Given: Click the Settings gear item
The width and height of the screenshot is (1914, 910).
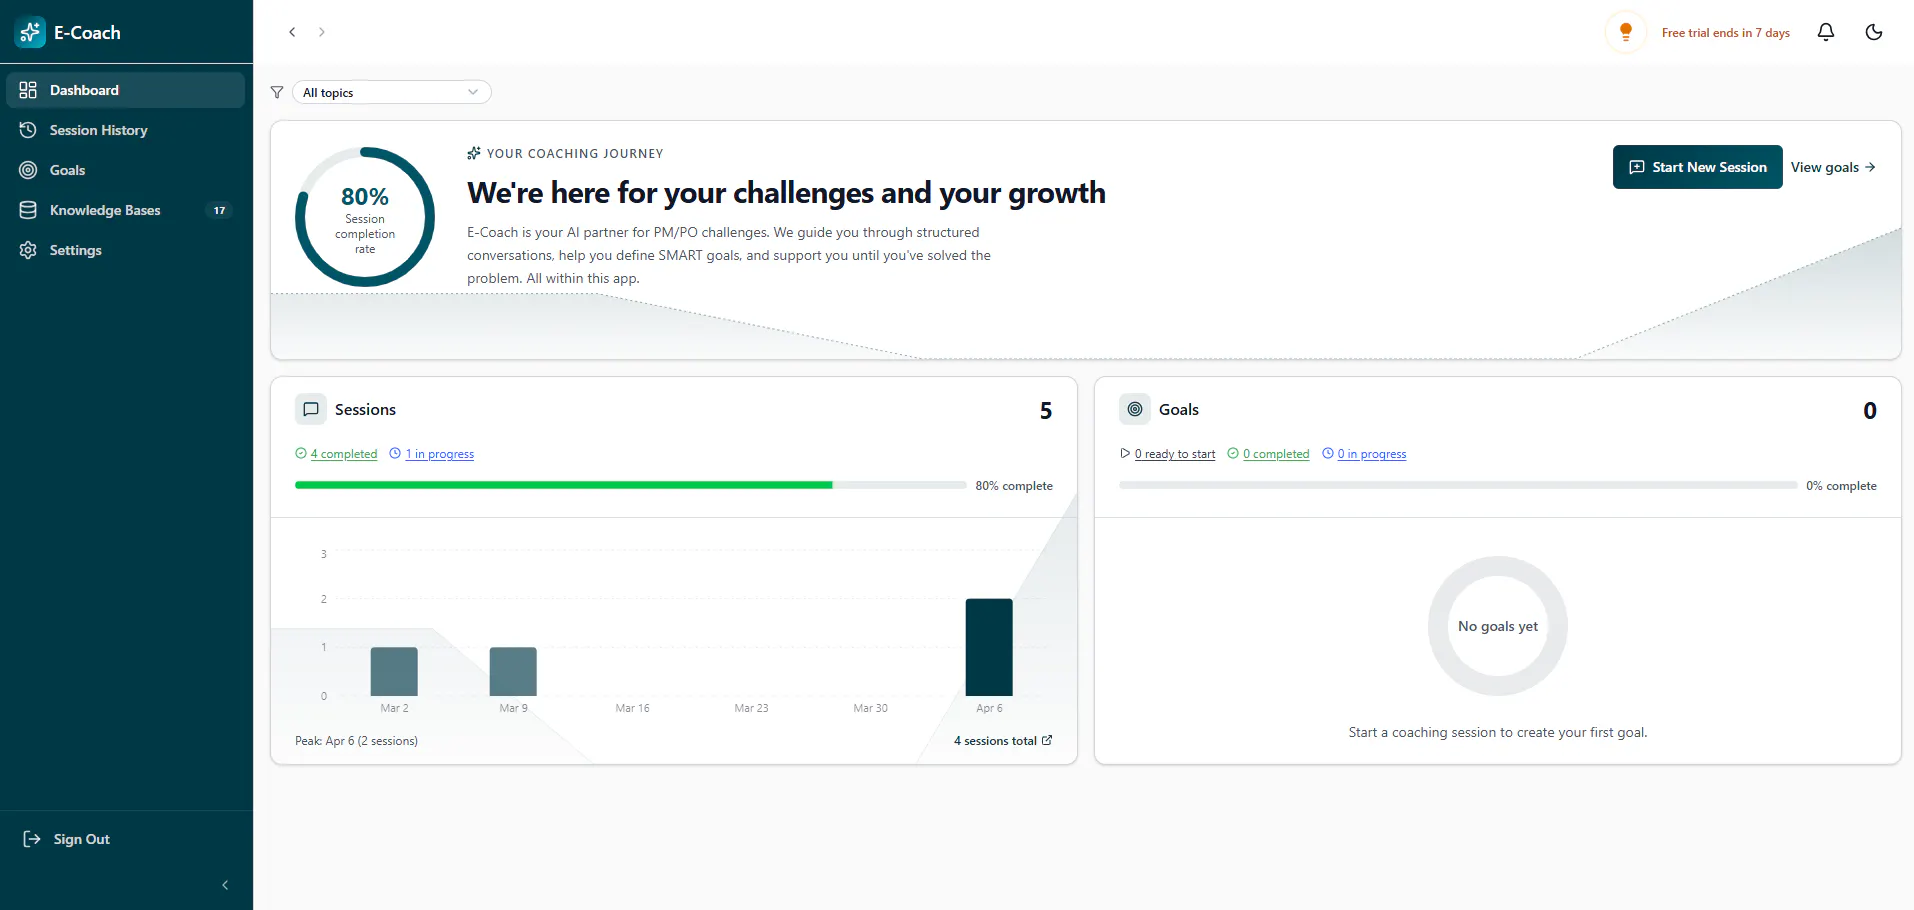Looking at the screenshot, I should click(x=125, y=250).
